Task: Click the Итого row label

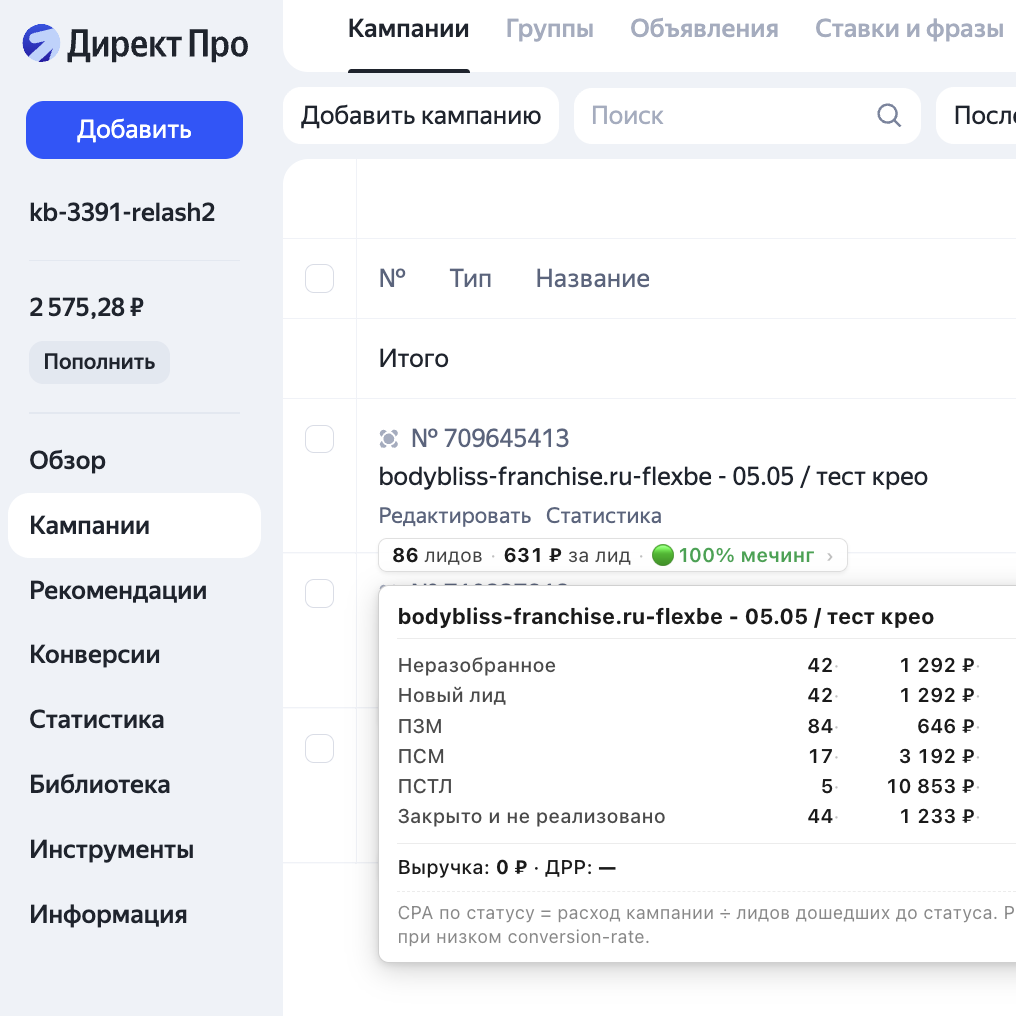Action: click(x=413, y=358)
